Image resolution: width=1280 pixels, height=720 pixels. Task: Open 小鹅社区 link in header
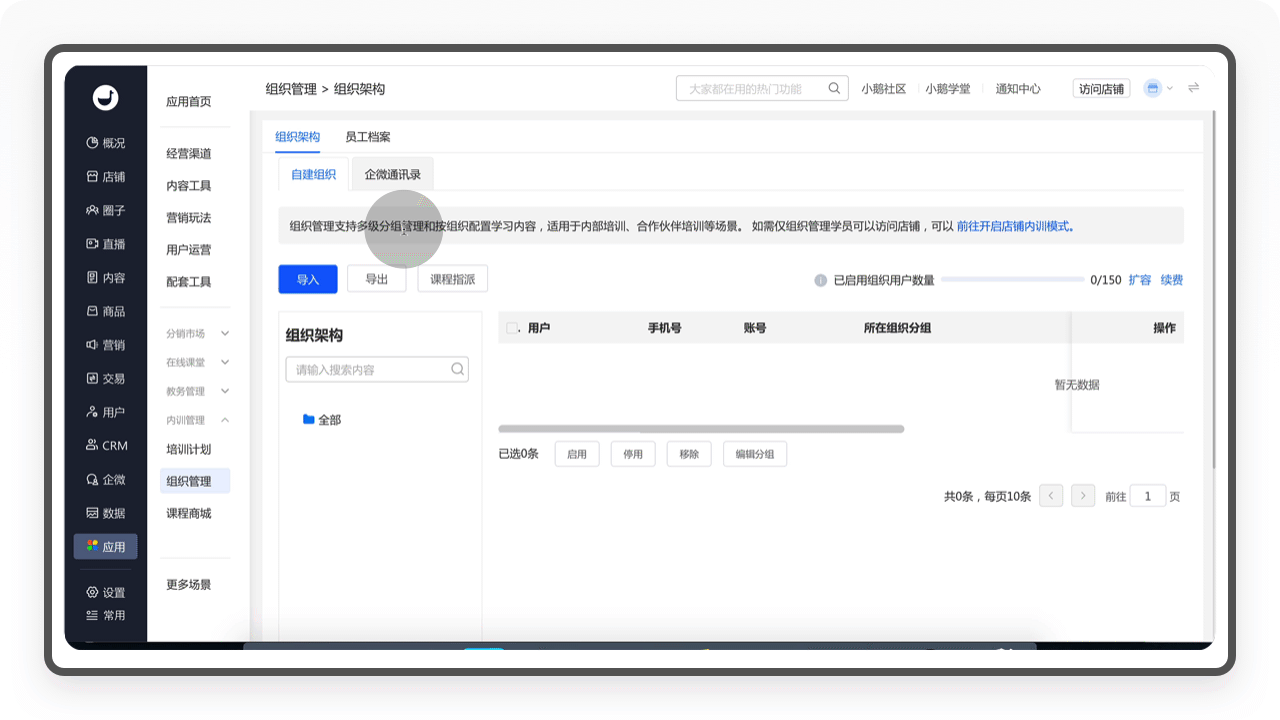(x=884, y=88)
